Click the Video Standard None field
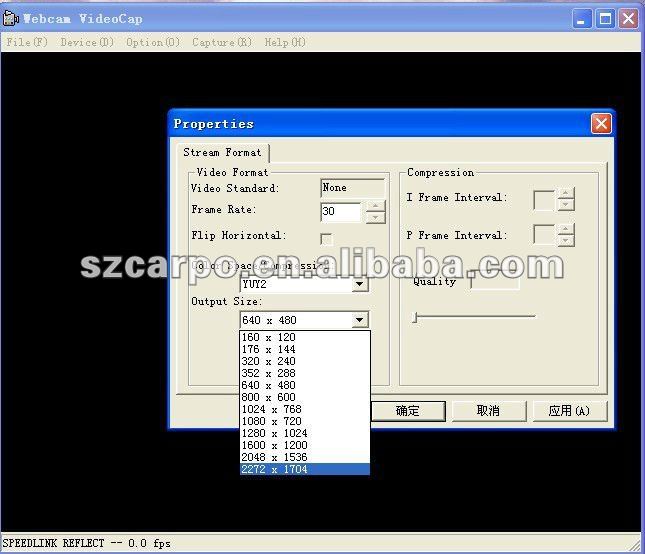 click(353, 188)
